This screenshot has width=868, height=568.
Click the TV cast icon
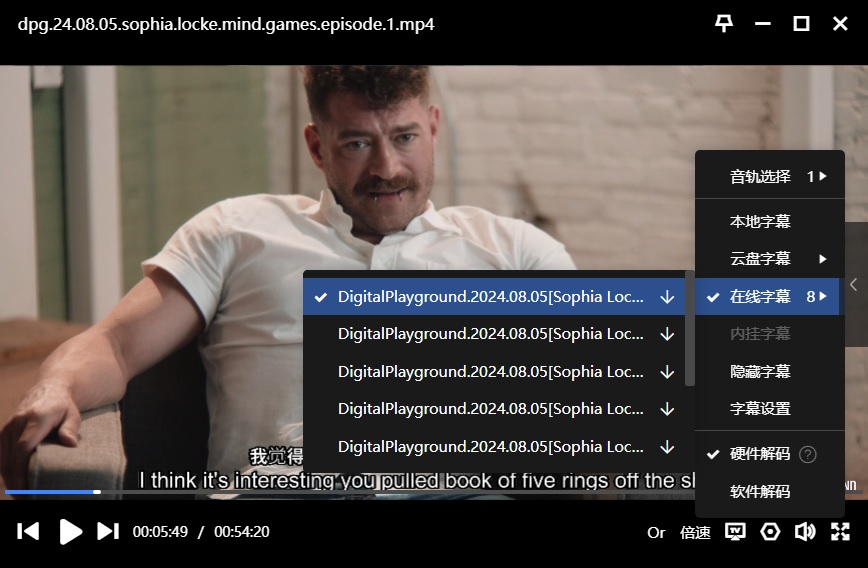coord(735,532)
